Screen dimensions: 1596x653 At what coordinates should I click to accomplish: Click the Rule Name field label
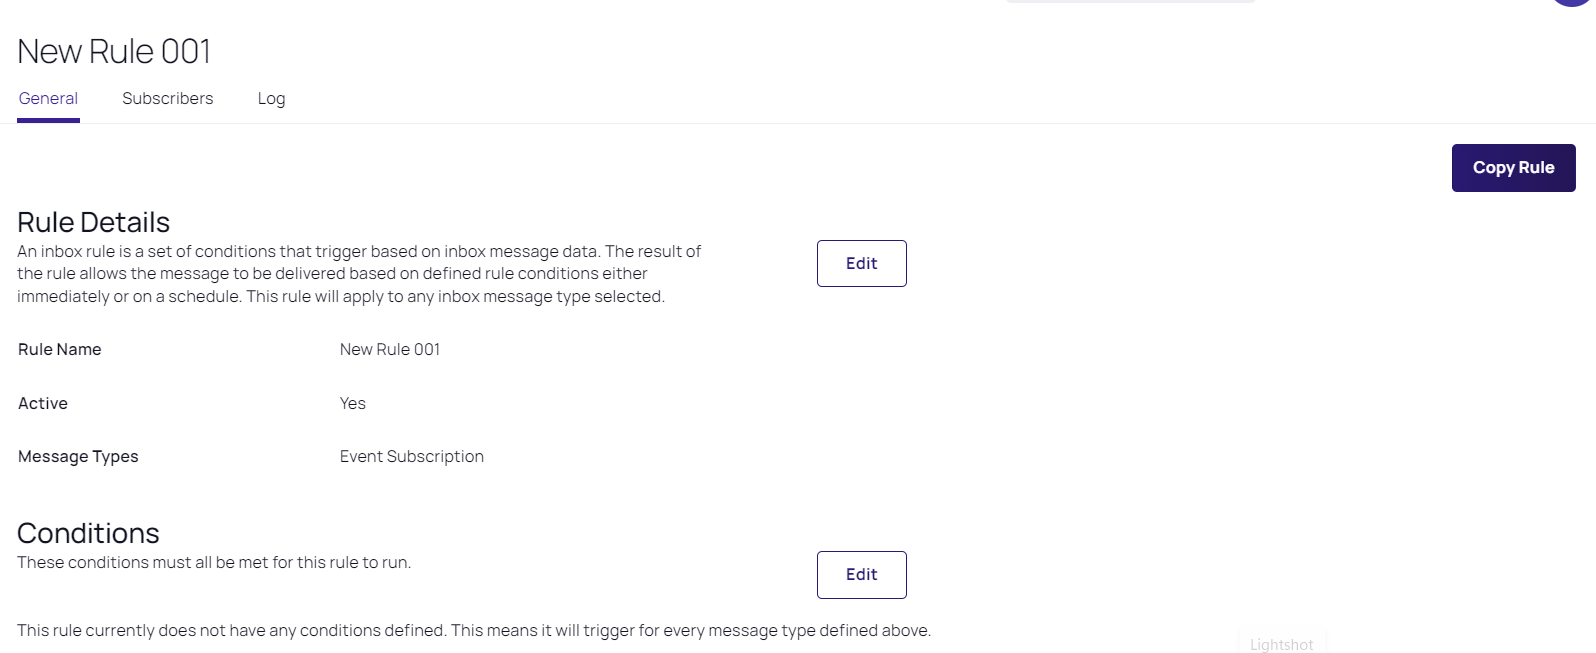(x=60, y=350)
